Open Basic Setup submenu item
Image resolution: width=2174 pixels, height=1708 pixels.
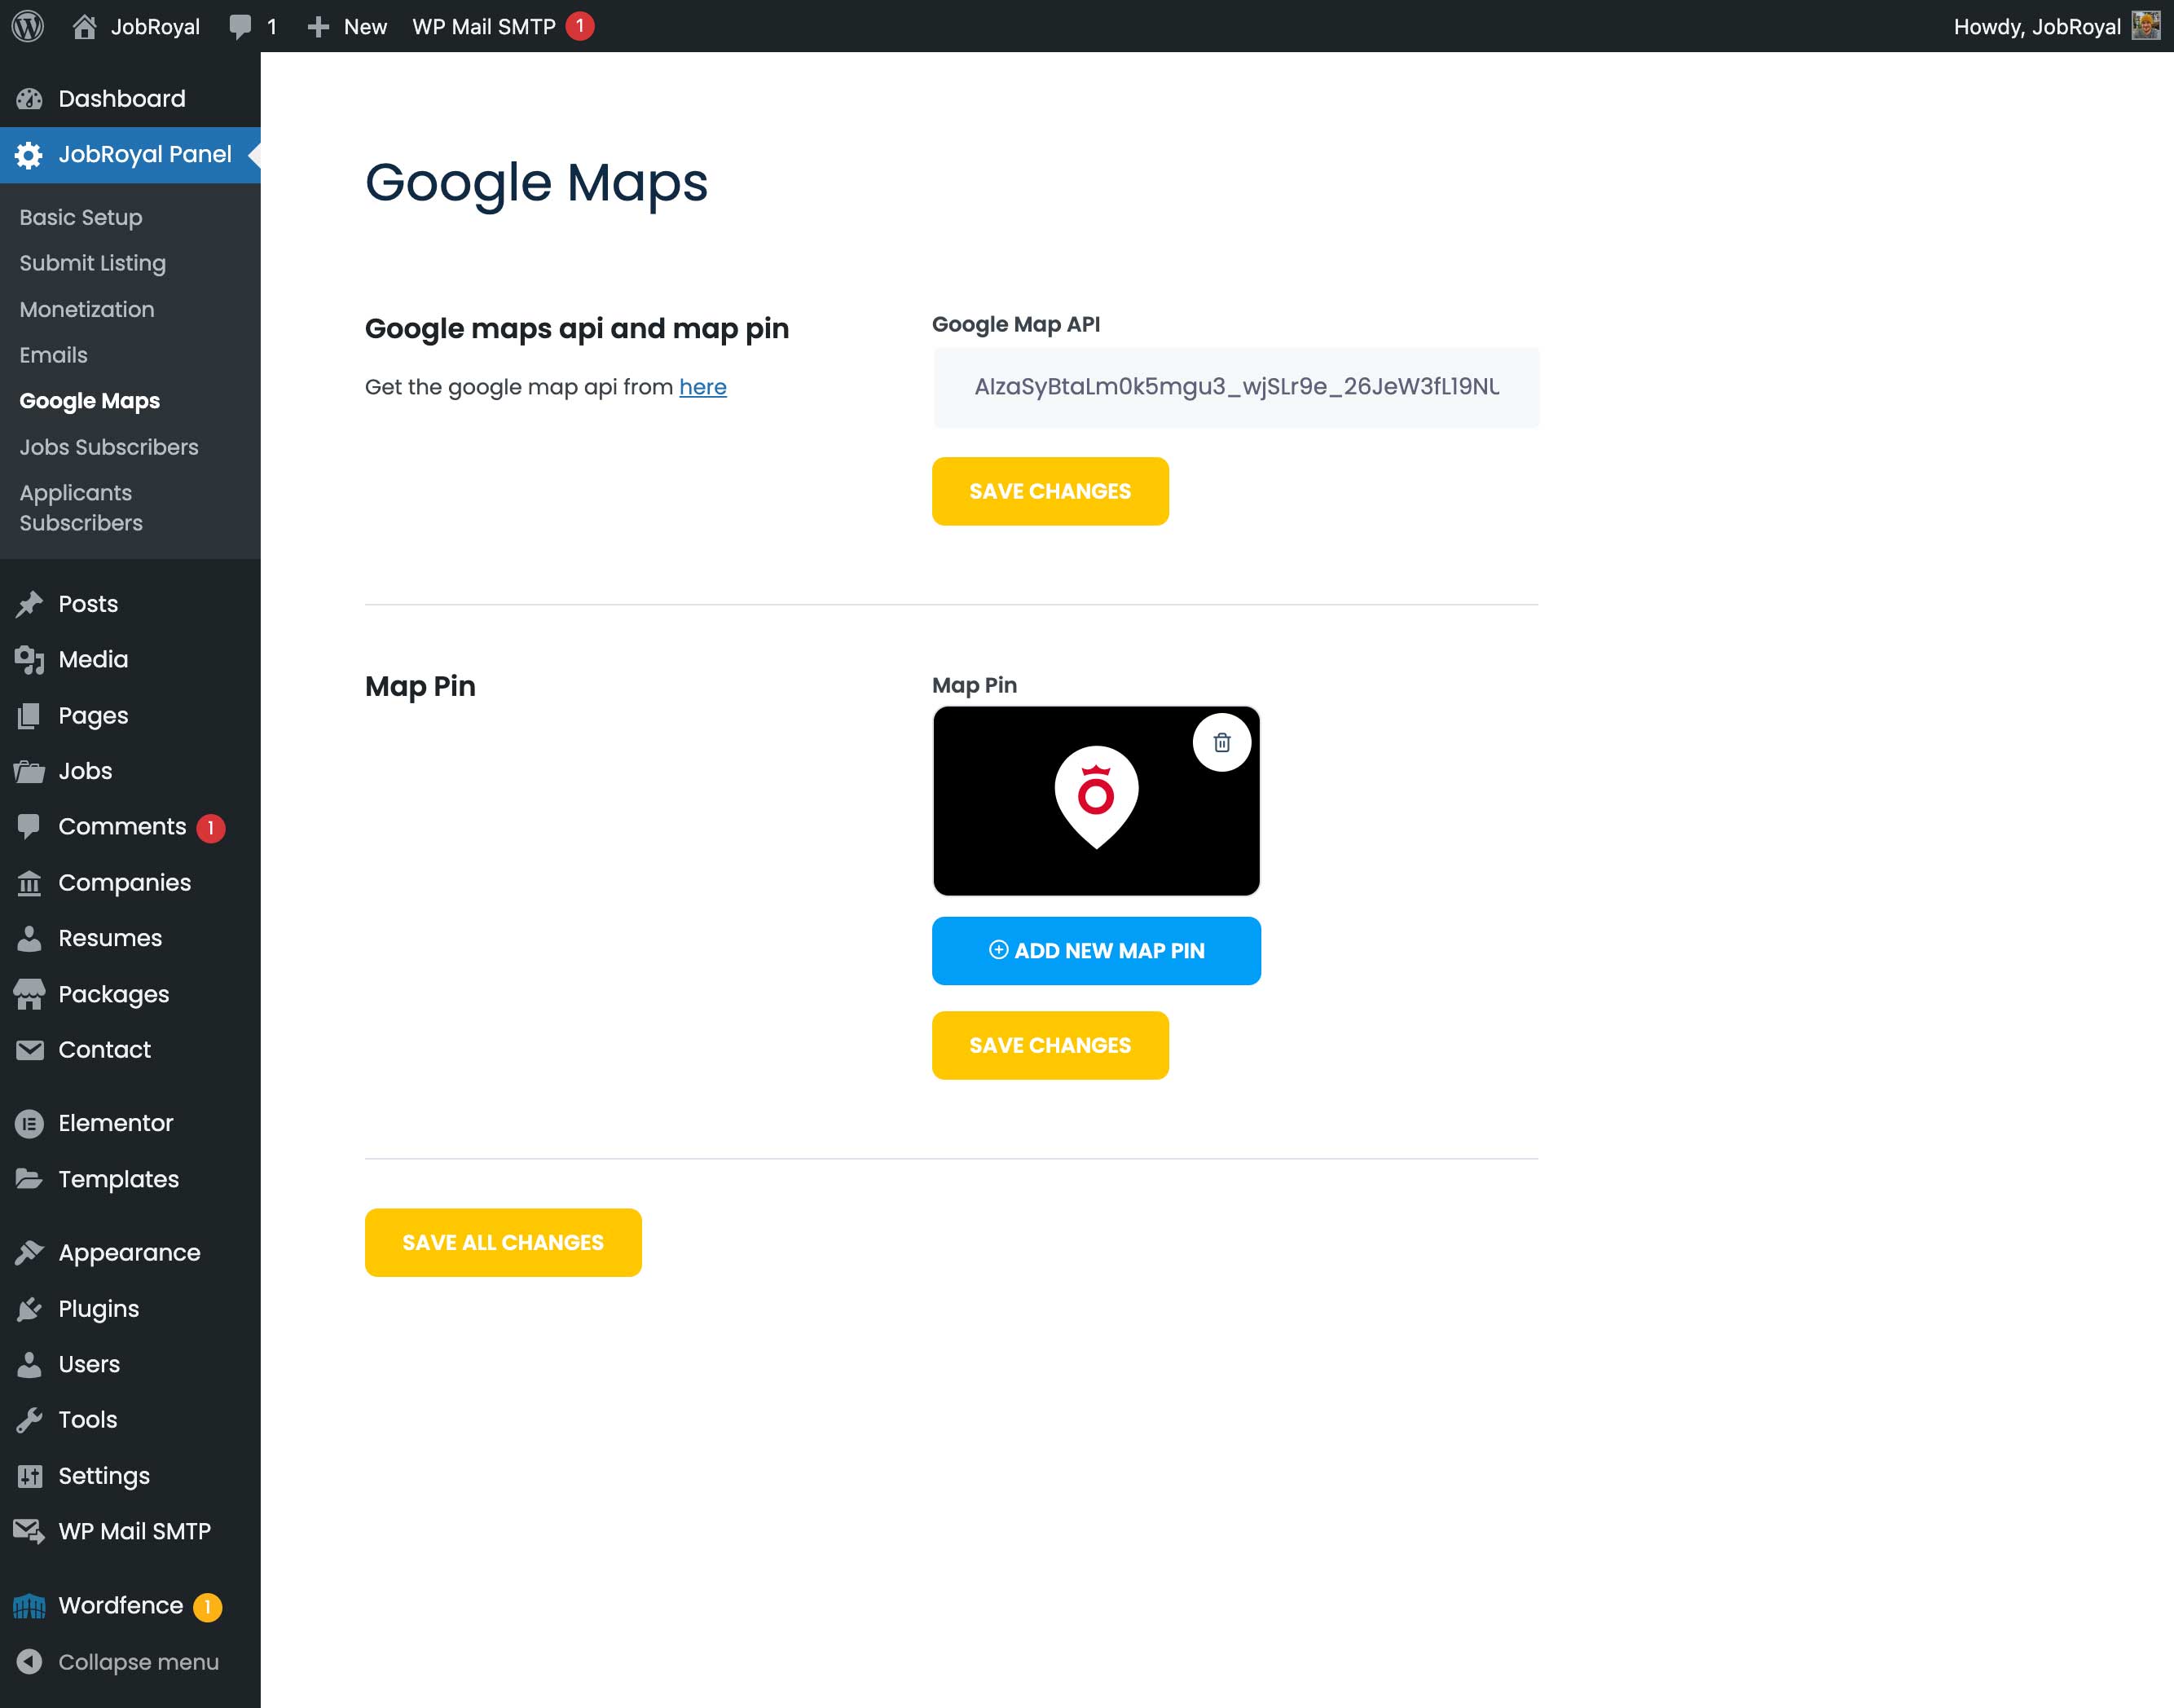(81, 217)
